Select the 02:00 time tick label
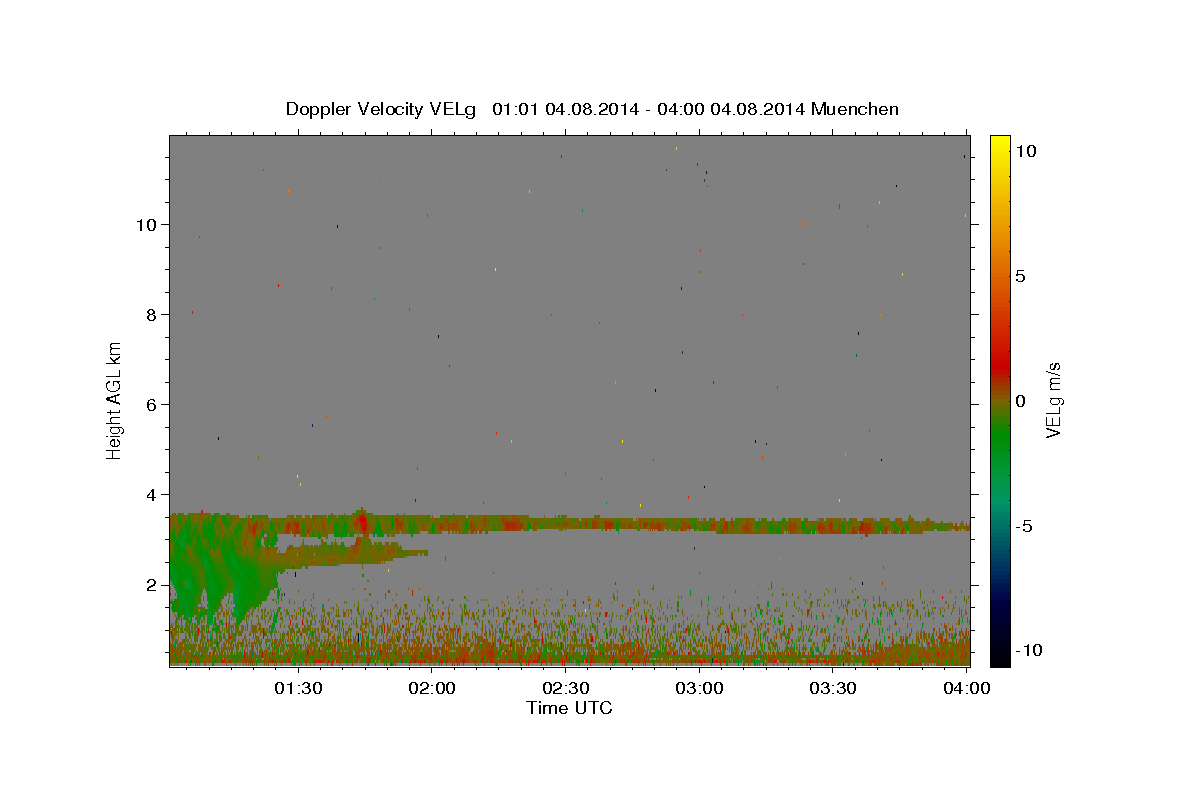The image size is (1200, 800). [x=432, y=688]
